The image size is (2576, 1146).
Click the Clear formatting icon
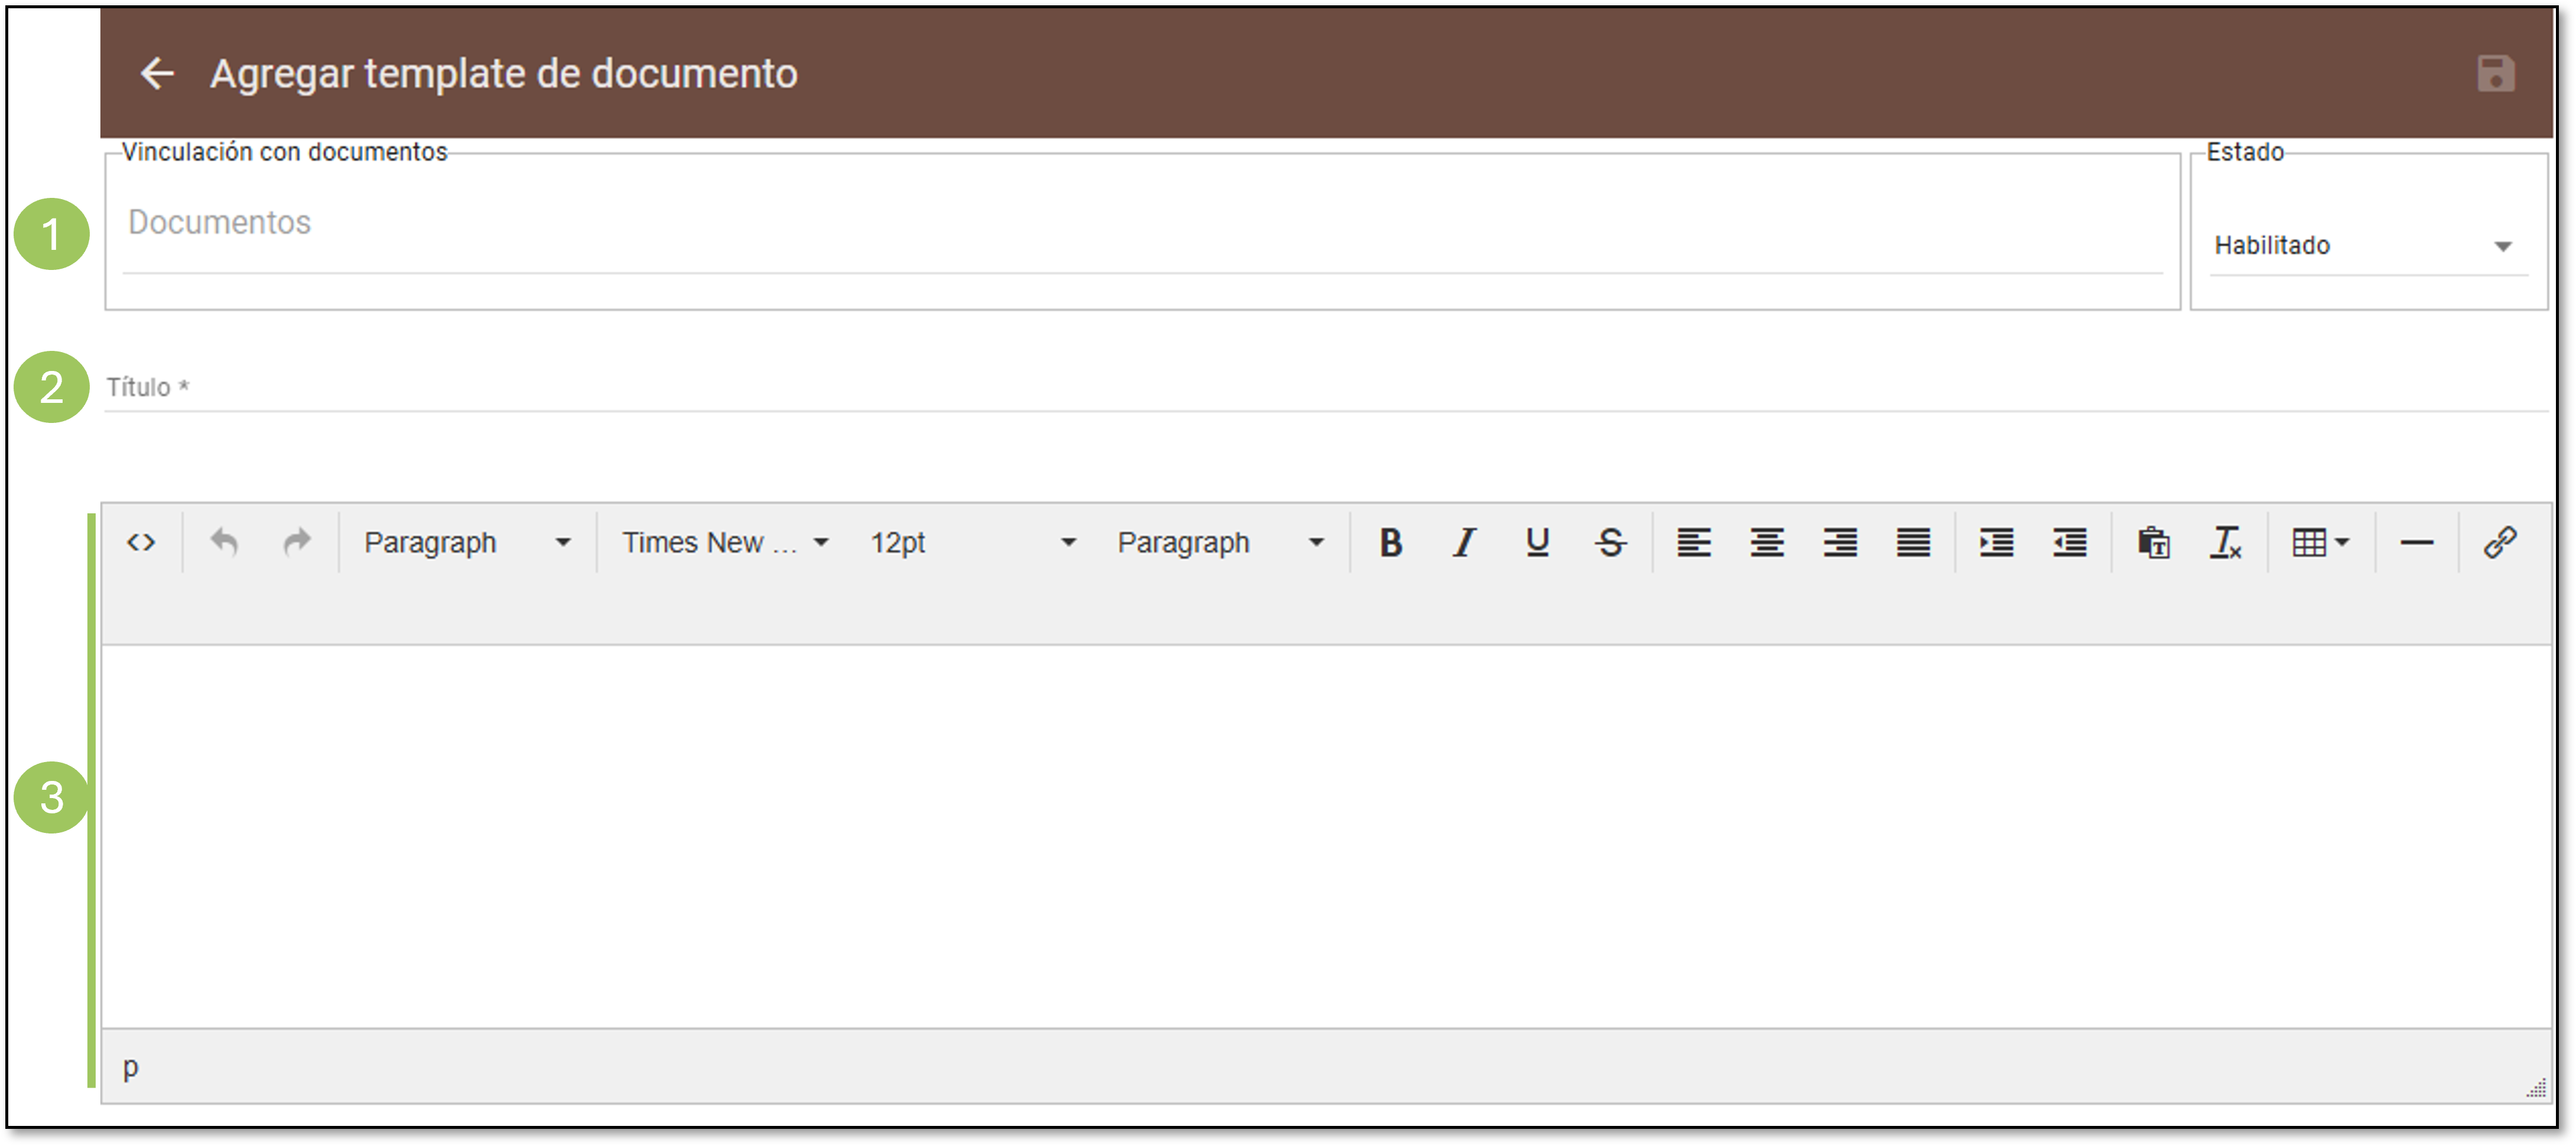coord(2227,543)
